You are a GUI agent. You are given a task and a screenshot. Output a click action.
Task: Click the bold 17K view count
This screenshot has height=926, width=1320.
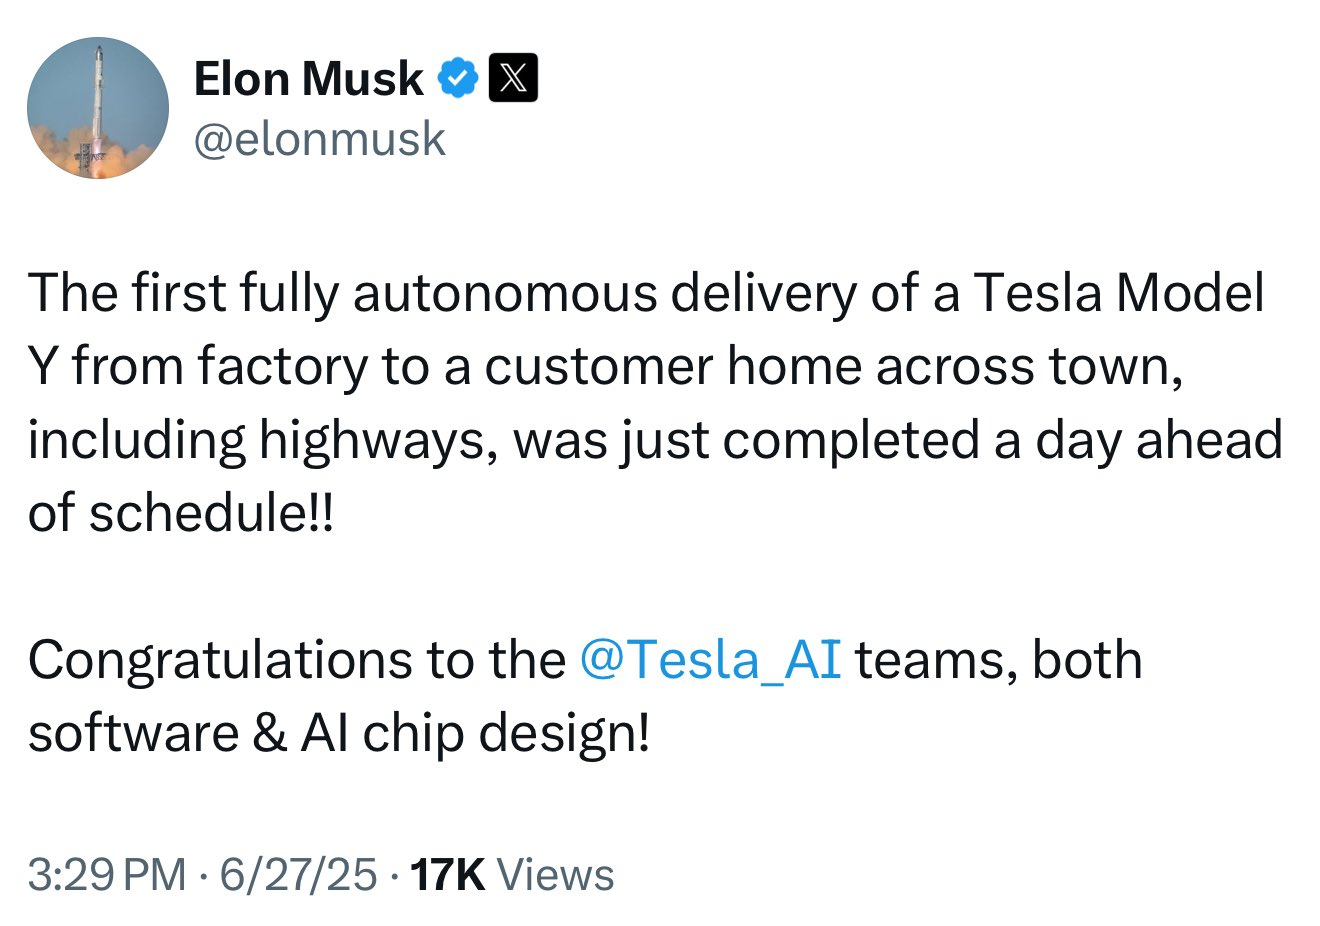(x=448, y=875)
